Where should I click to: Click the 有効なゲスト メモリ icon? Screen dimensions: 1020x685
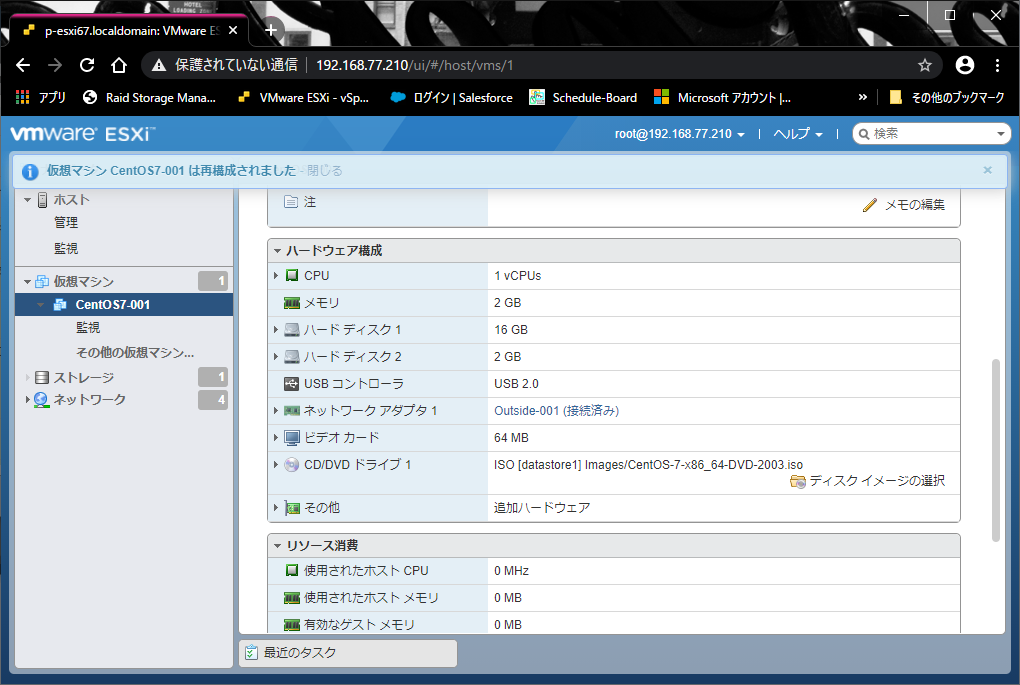[x=292, y=625]
